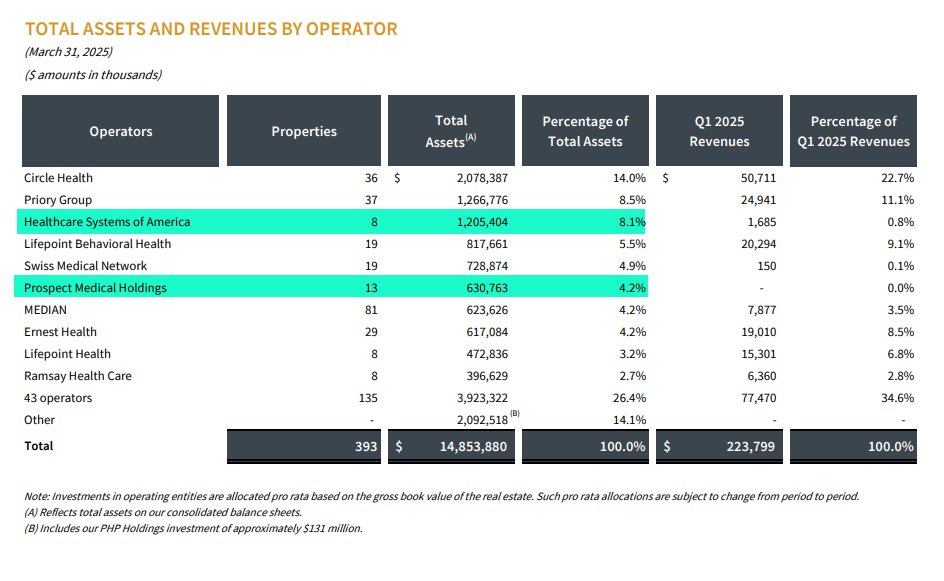Select total properties count '393'
944x581 pixels.
pos(366,446)
